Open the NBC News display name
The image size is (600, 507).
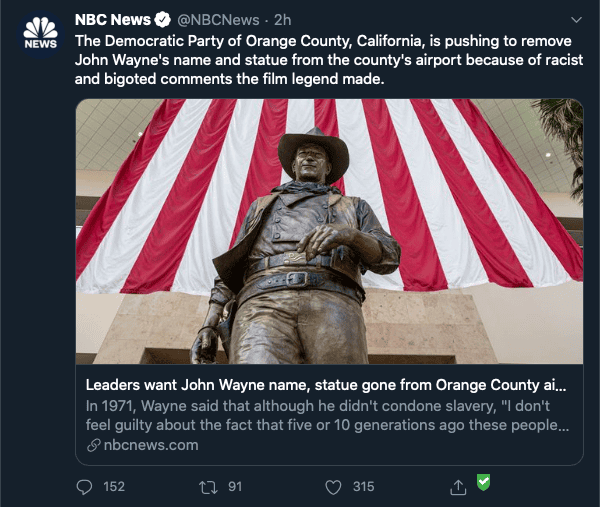pyautogui.click(x=112, y=20)
